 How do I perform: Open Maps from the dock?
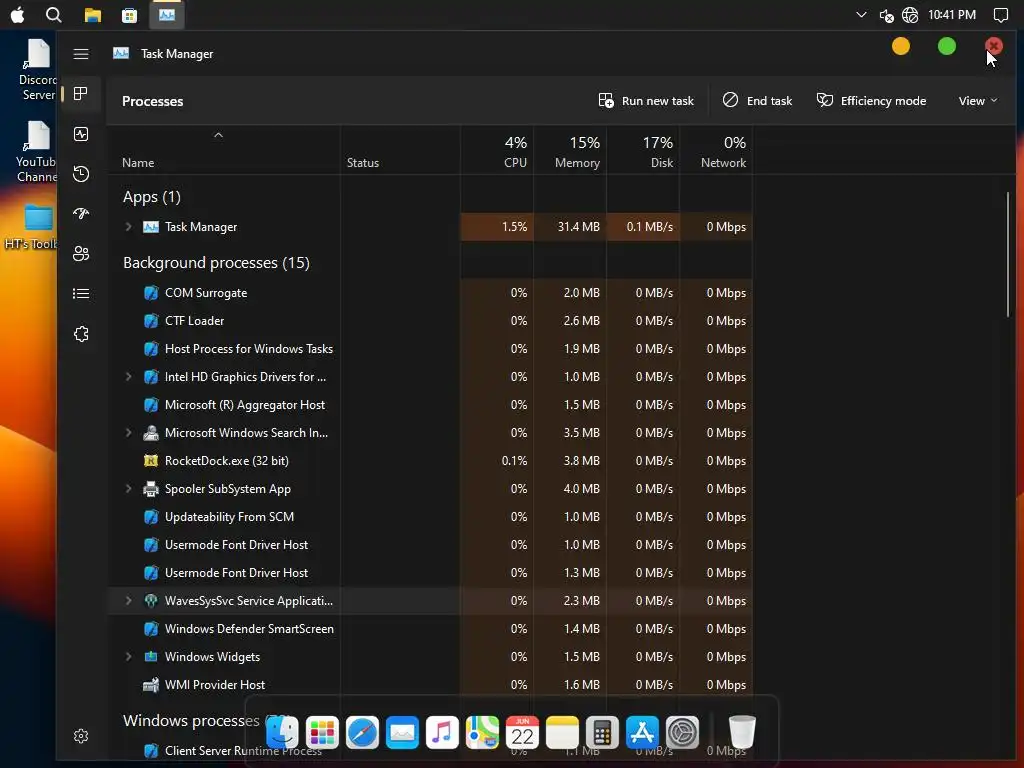[x=483, y=732]
